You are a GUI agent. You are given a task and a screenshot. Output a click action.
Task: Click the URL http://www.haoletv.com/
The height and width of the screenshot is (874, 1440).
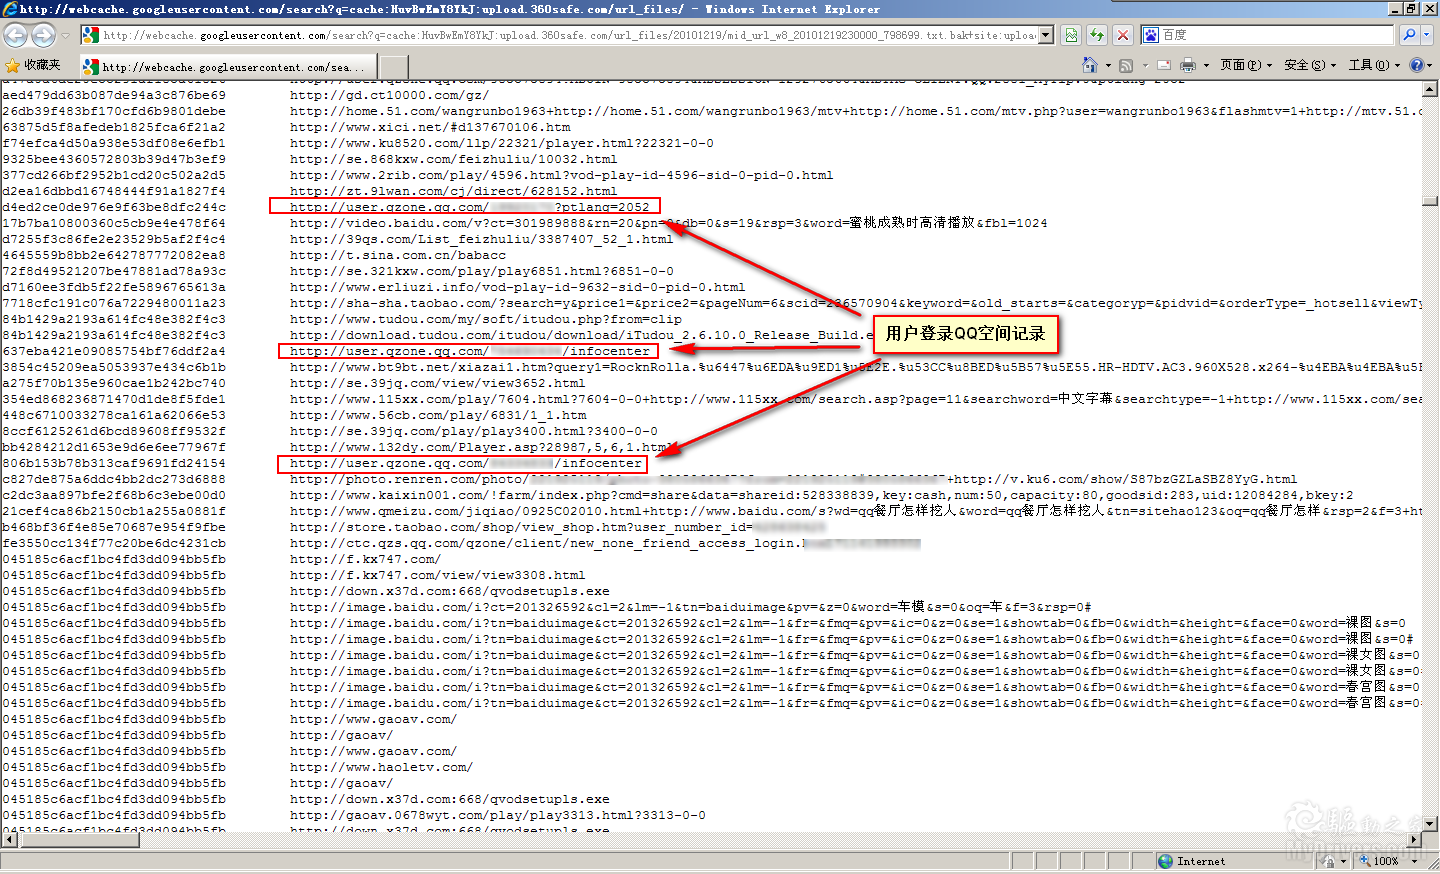pyautogui.click(x=382, y=767)
